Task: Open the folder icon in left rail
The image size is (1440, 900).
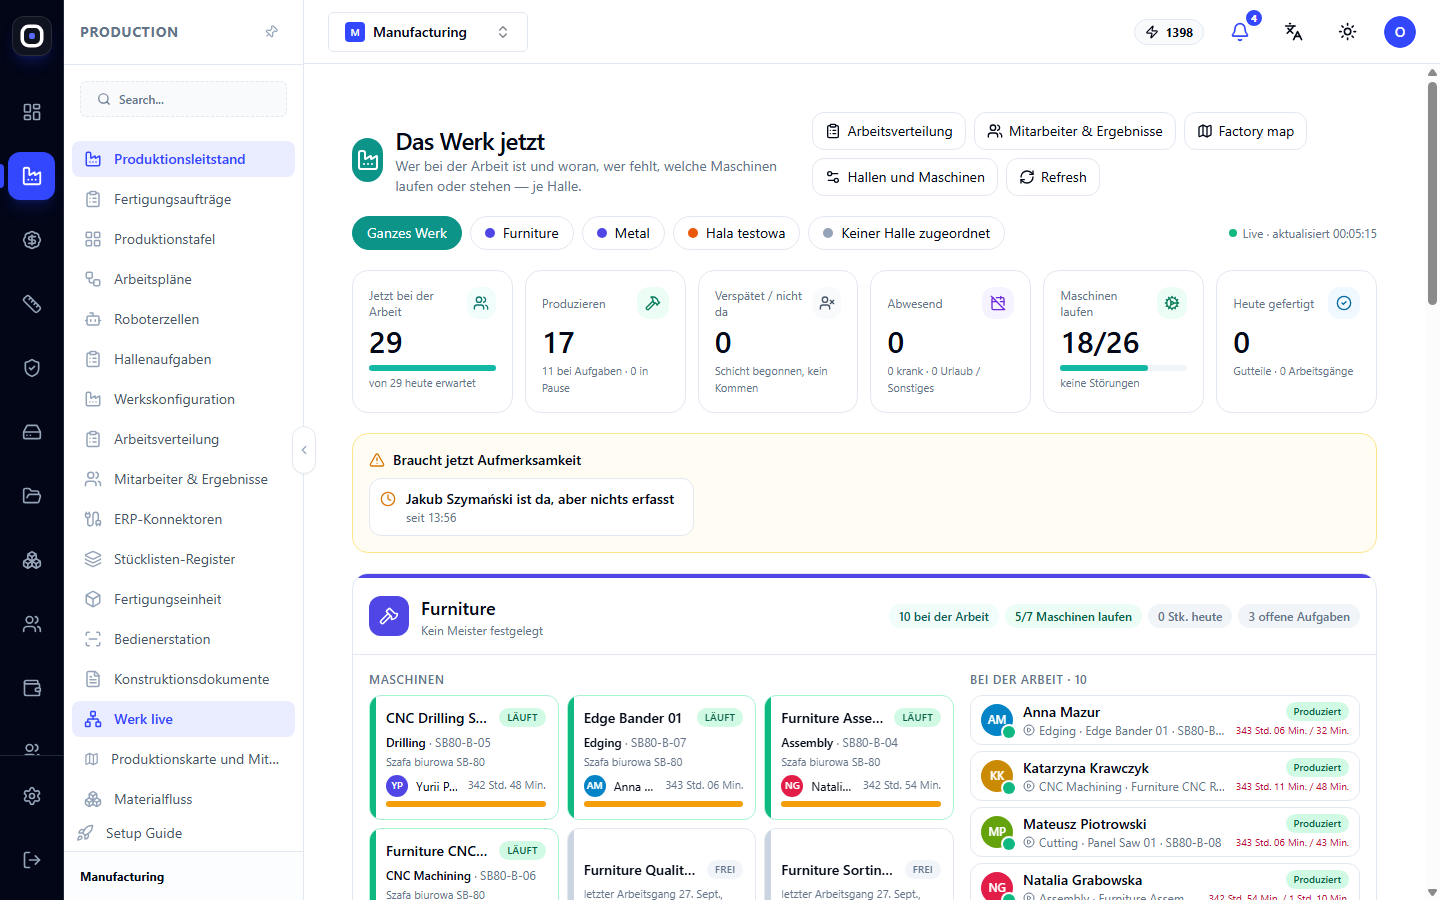Action: (32, 496)
